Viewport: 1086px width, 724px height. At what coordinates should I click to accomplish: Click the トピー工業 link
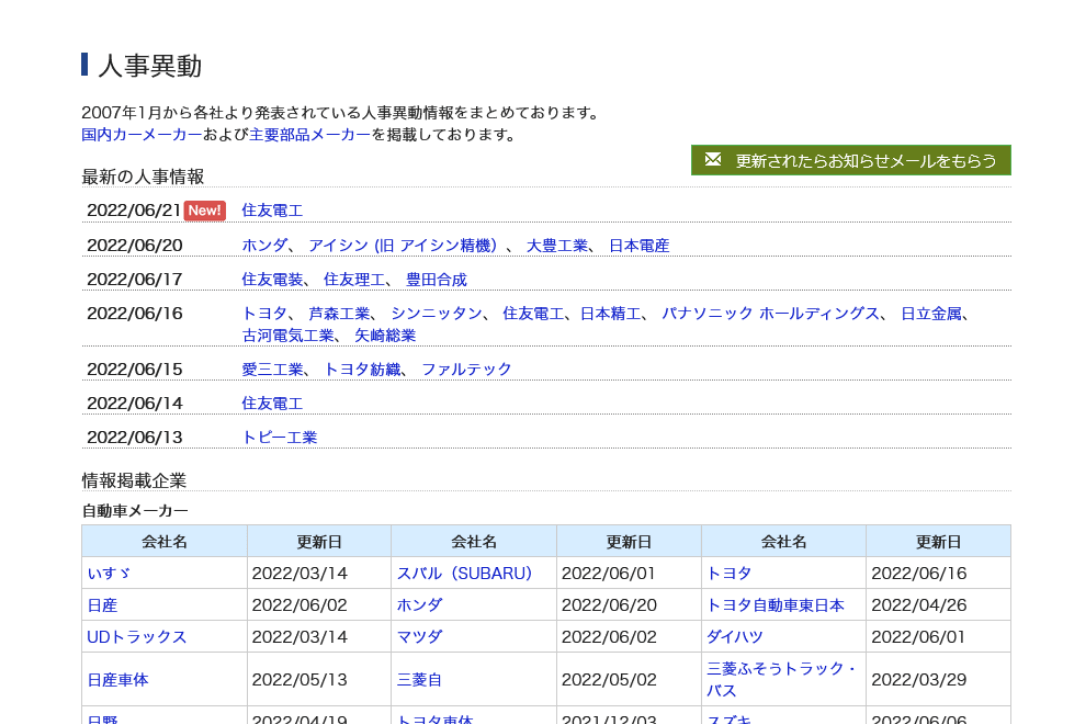279,437
